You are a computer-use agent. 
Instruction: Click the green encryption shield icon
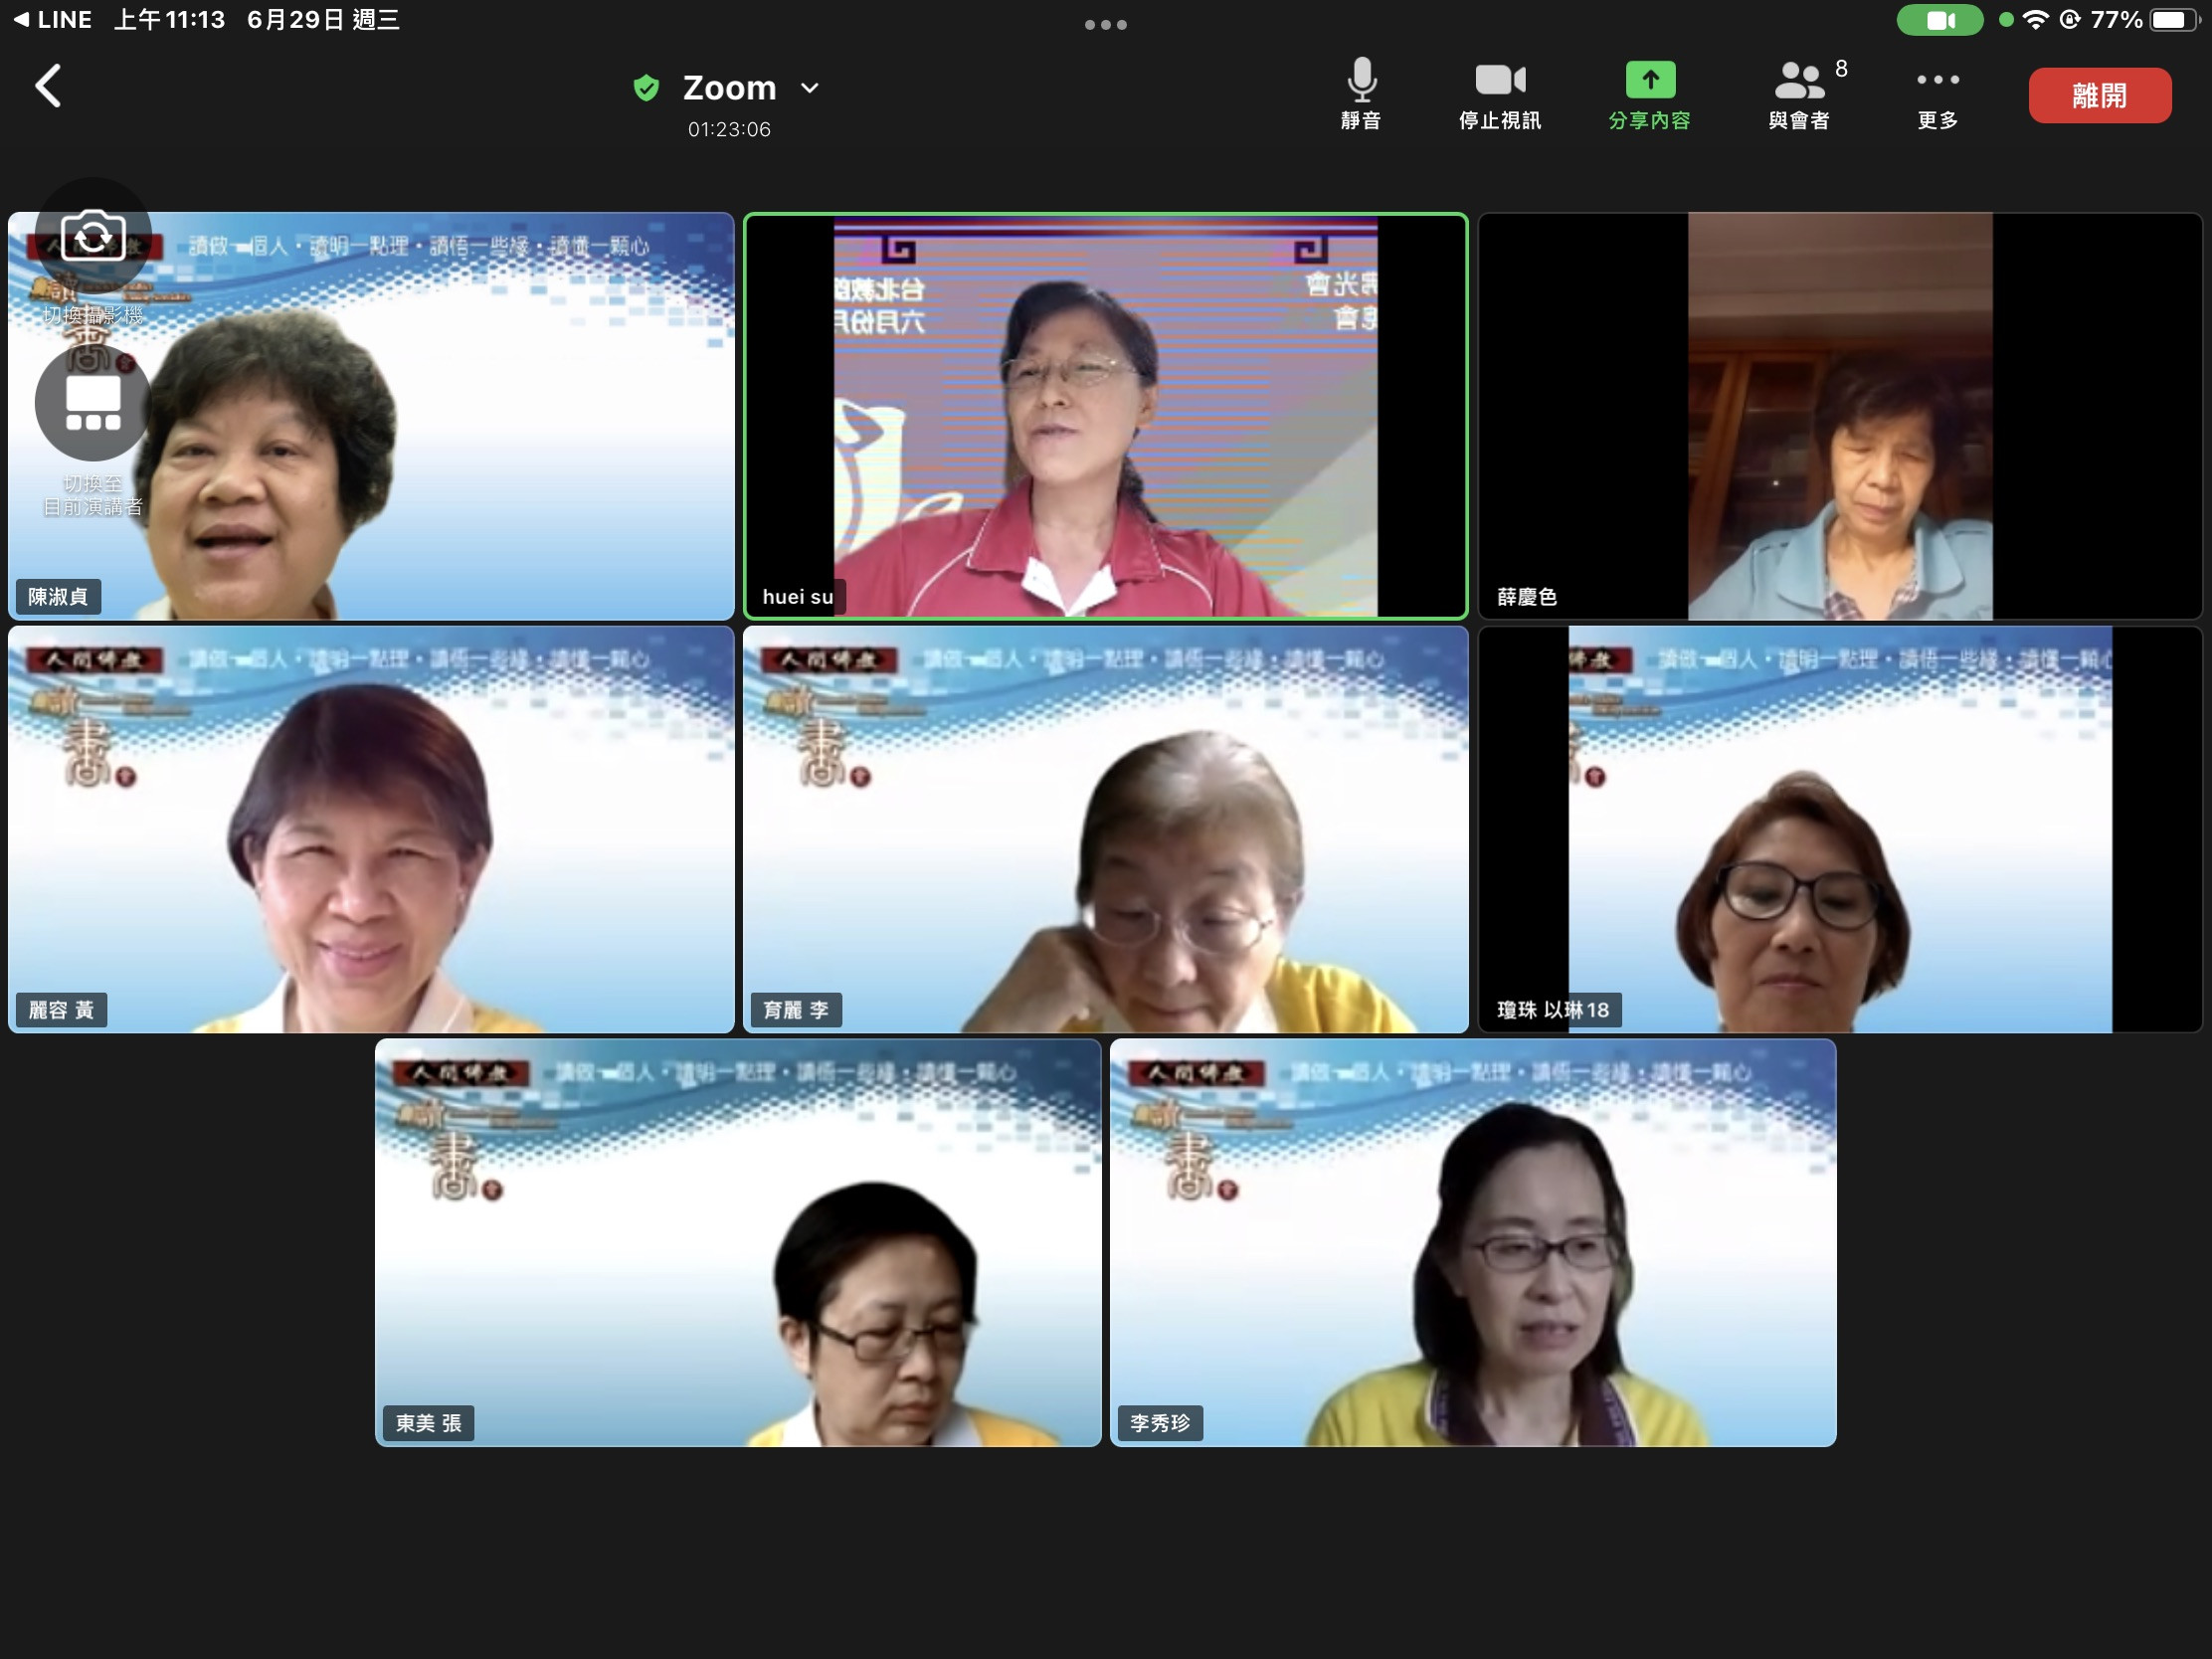(646, 88)
